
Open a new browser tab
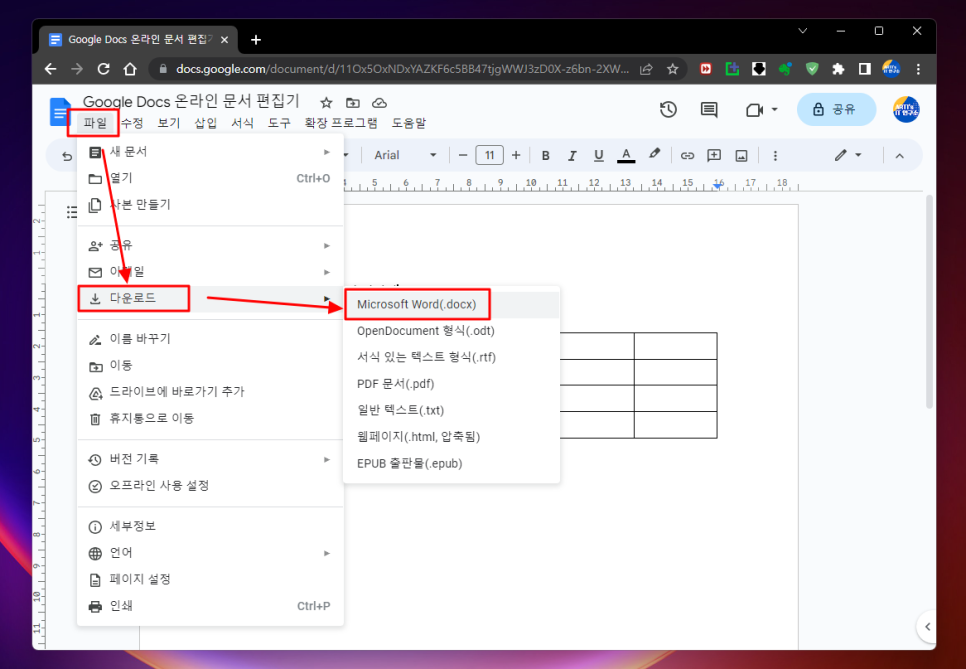(256, 40)
